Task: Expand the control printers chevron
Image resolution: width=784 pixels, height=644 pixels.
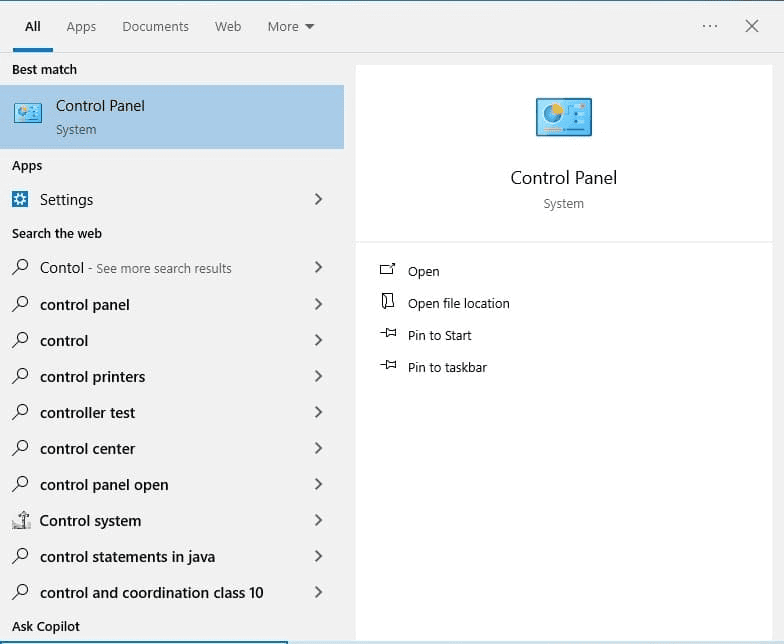Action: pos(318,376)
